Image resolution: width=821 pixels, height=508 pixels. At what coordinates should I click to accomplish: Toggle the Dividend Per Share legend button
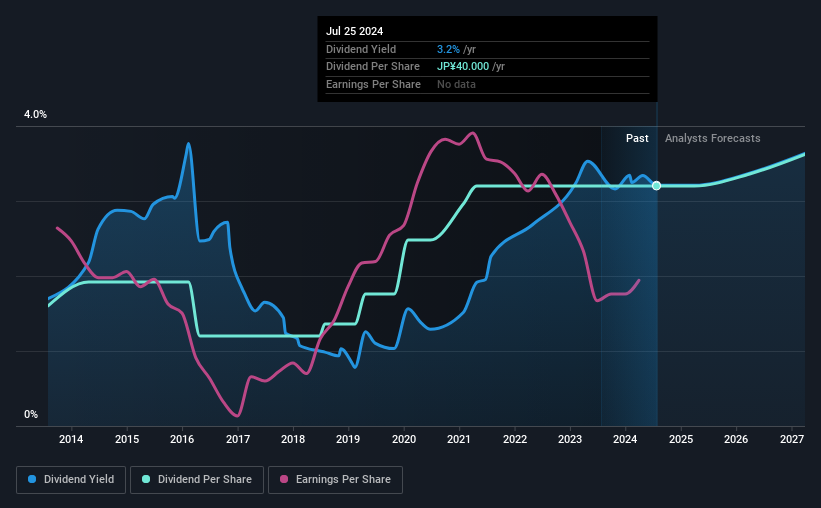coord(197,480)
